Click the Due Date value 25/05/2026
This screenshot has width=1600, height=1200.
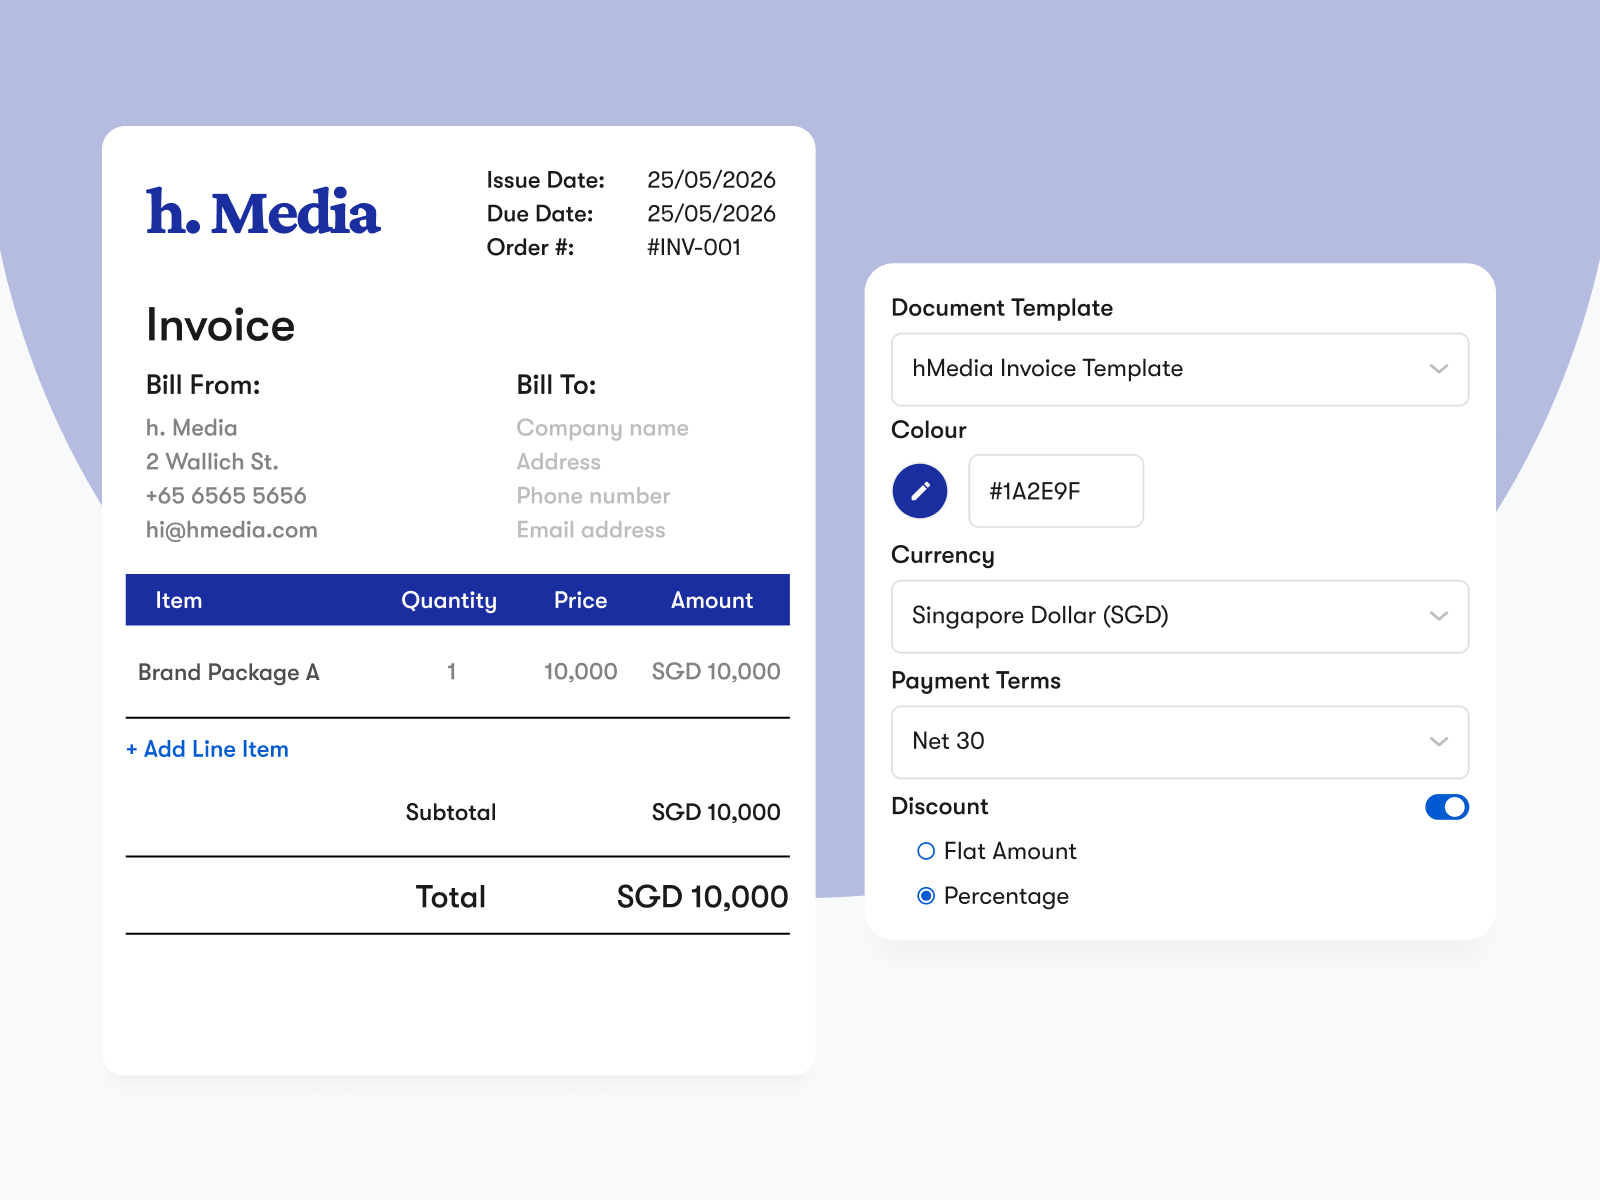click(x=711, y=214)
